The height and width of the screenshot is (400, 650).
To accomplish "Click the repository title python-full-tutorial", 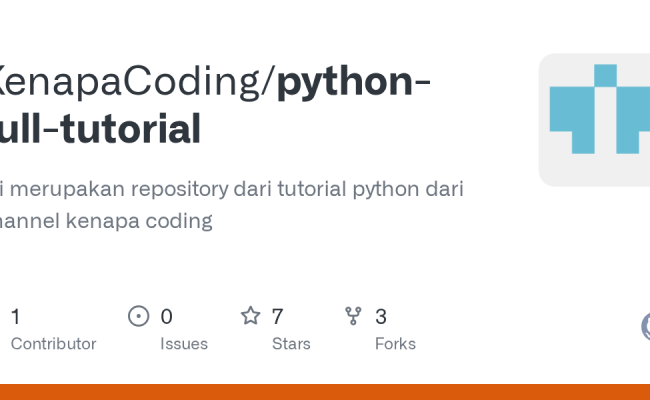I will point(215,105).
